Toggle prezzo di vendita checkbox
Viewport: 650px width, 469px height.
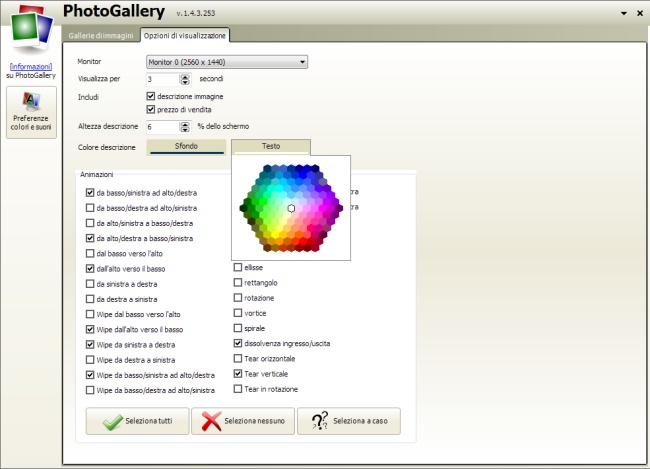[151, 109]
